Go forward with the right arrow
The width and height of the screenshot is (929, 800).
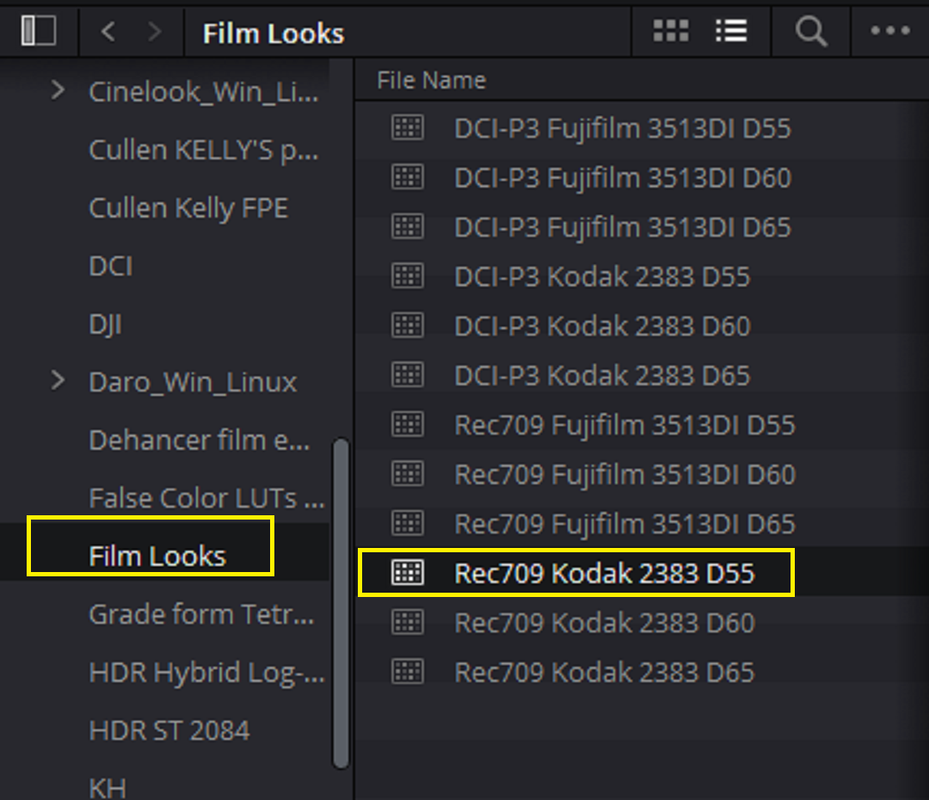point(155,31)
